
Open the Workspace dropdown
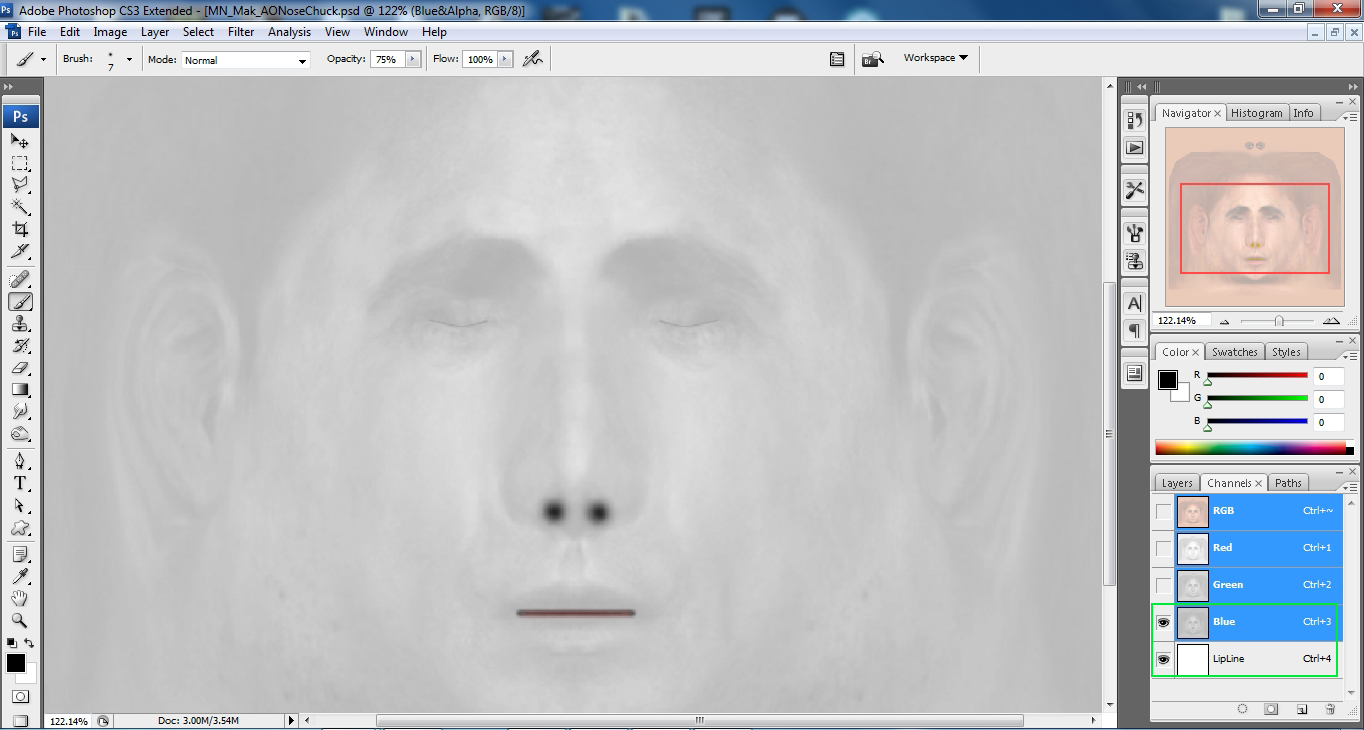(936, 58)
